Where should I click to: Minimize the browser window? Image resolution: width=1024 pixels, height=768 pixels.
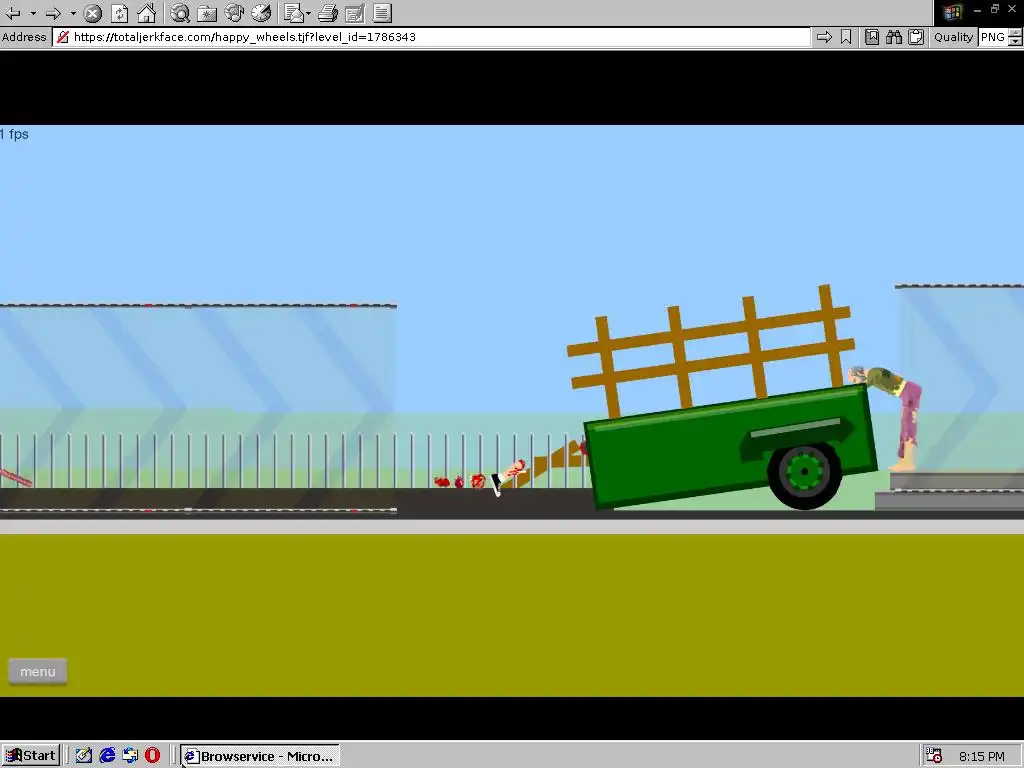pyautogui.click(x=977, y=9)
